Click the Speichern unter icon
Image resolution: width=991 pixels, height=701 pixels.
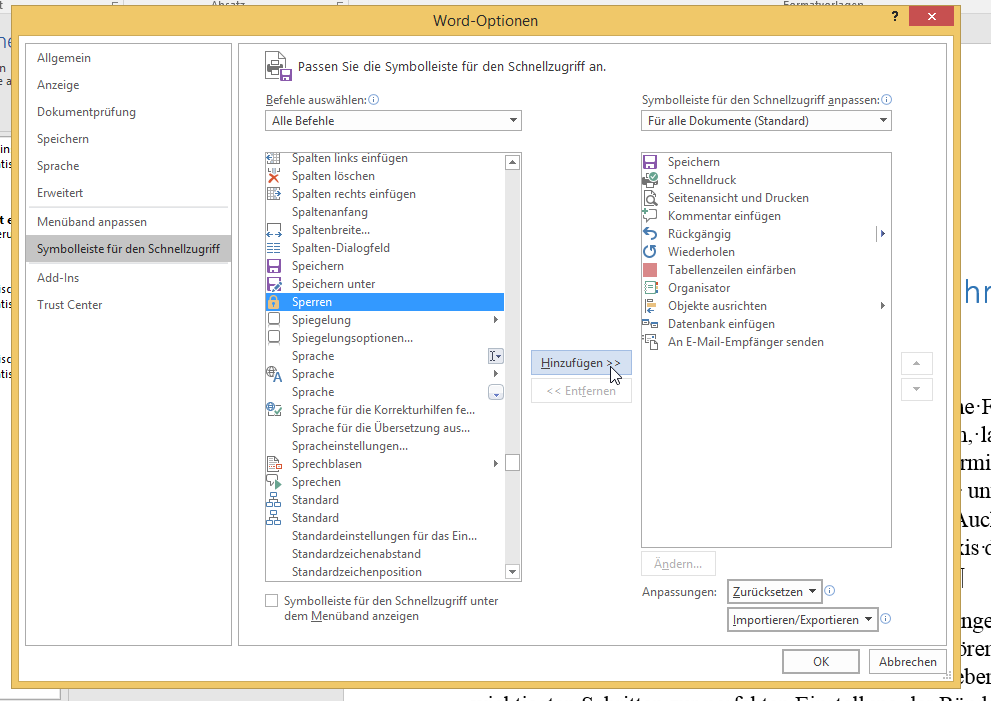click(274, 284)
